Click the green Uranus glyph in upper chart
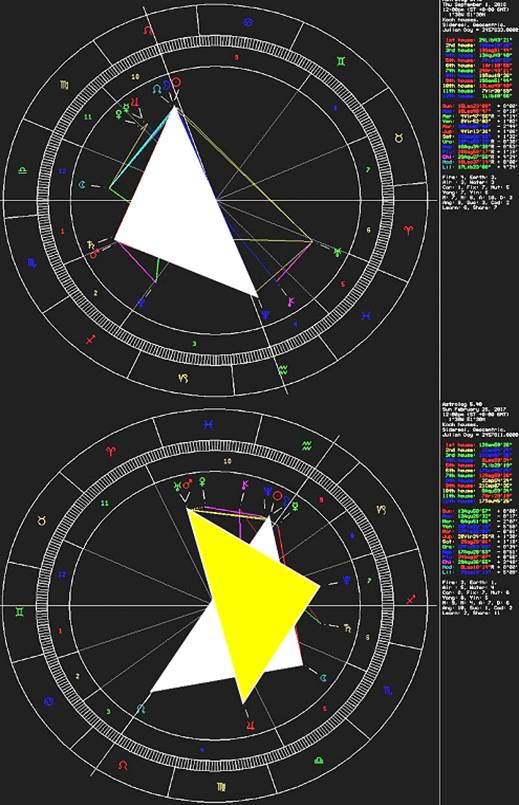This screenshot has width=519, height=805. [x=337, y=252]
